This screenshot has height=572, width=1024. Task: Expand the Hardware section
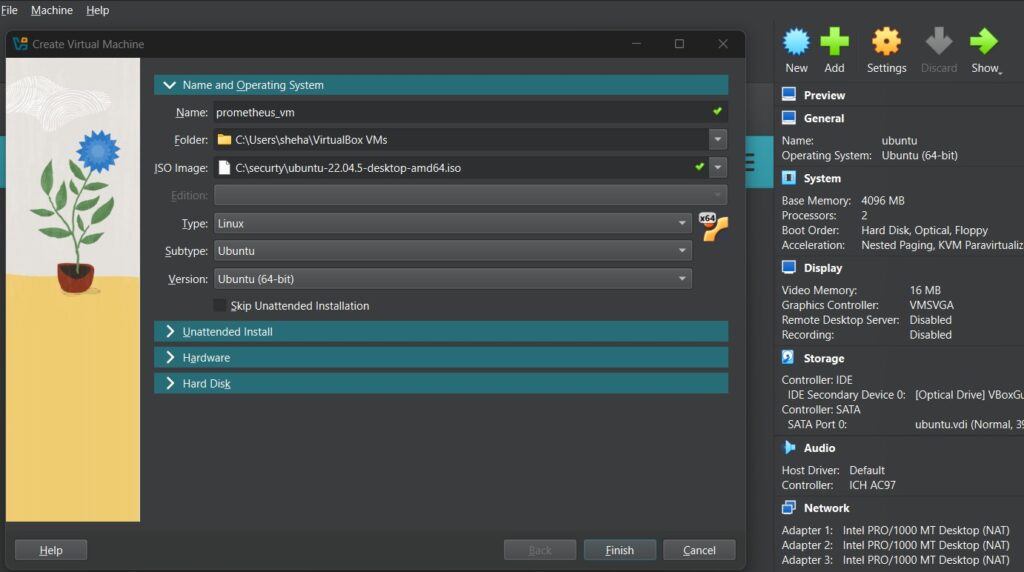point(441,358)
